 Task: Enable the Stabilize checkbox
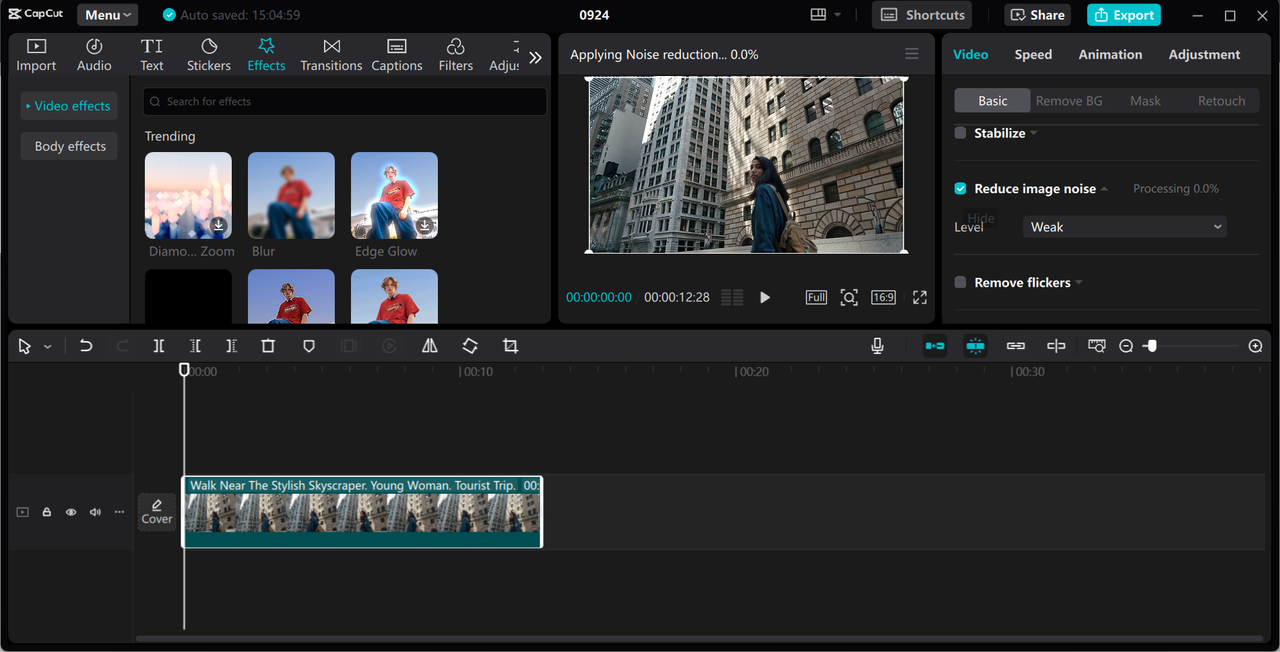coord(960,133)
